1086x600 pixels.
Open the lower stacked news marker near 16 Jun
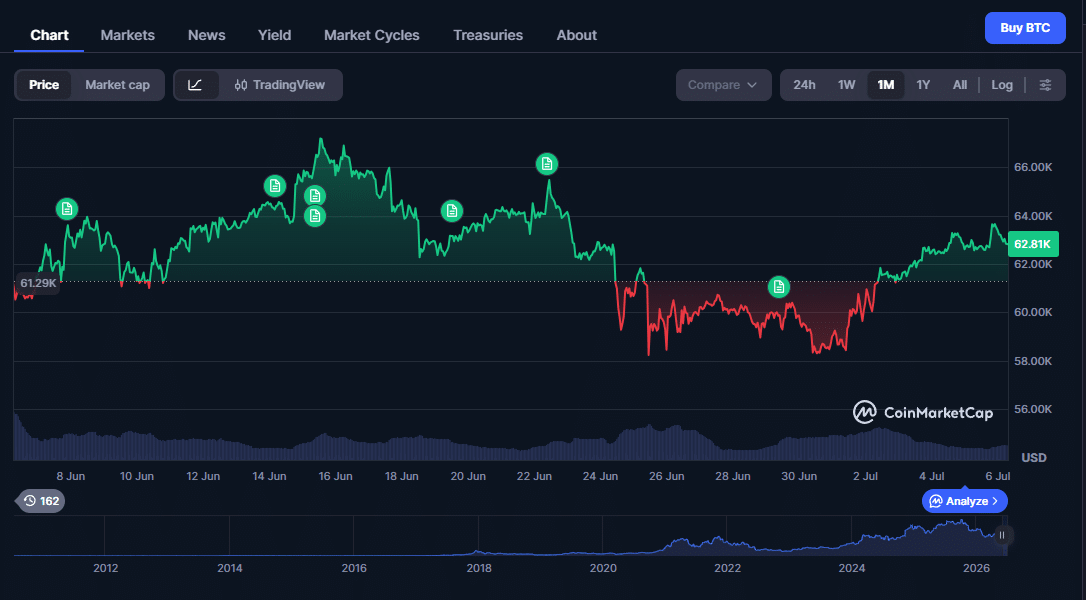pyautogui.click(x=315, y=216)
